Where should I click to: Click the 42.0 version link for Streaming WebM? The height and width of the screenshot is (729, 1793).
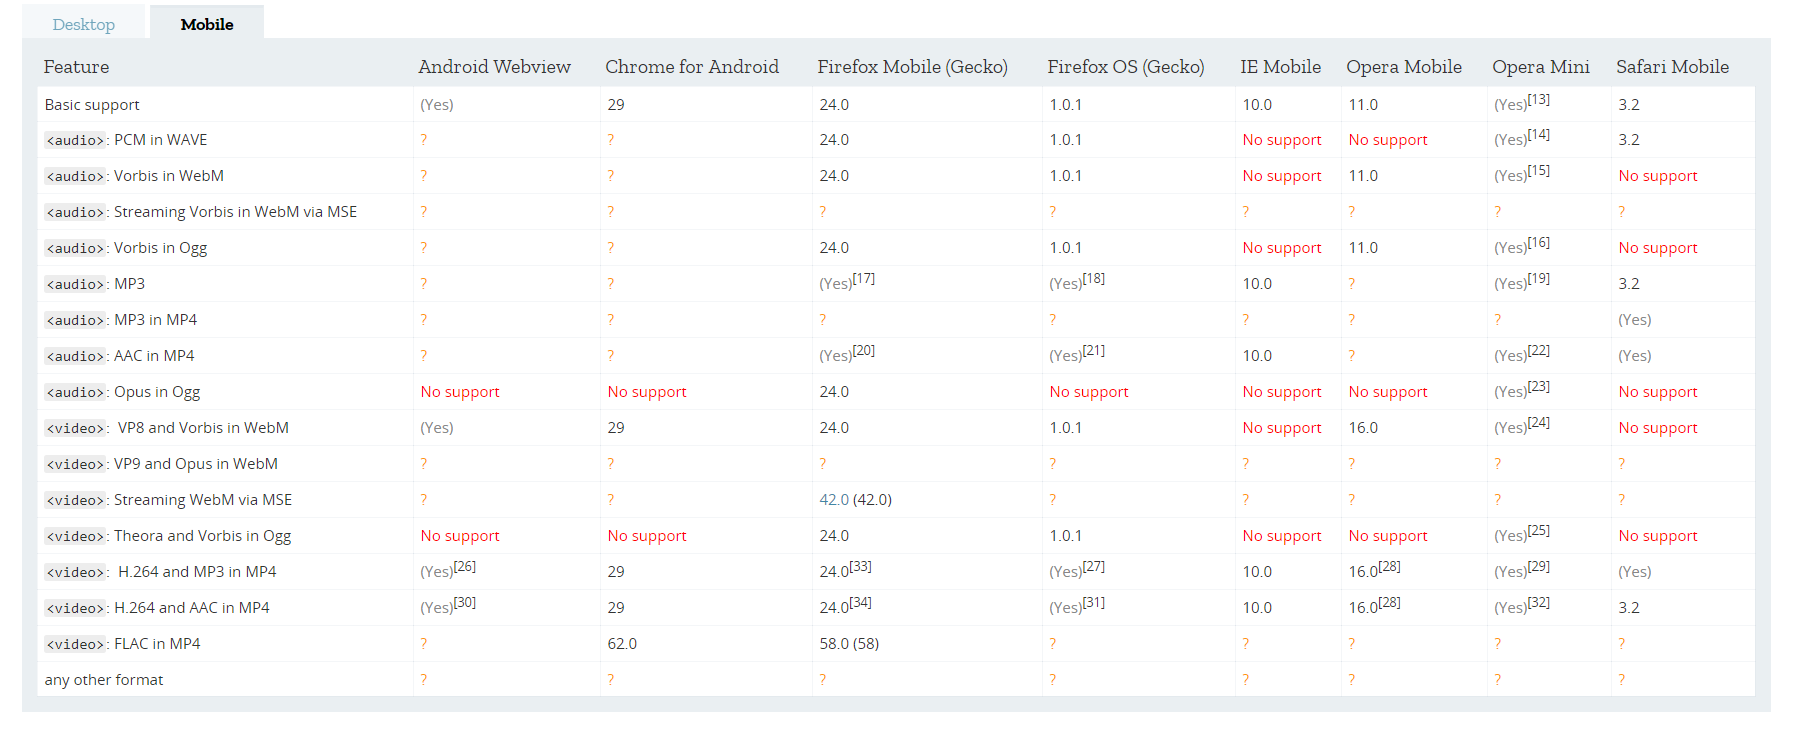(834, 500)
